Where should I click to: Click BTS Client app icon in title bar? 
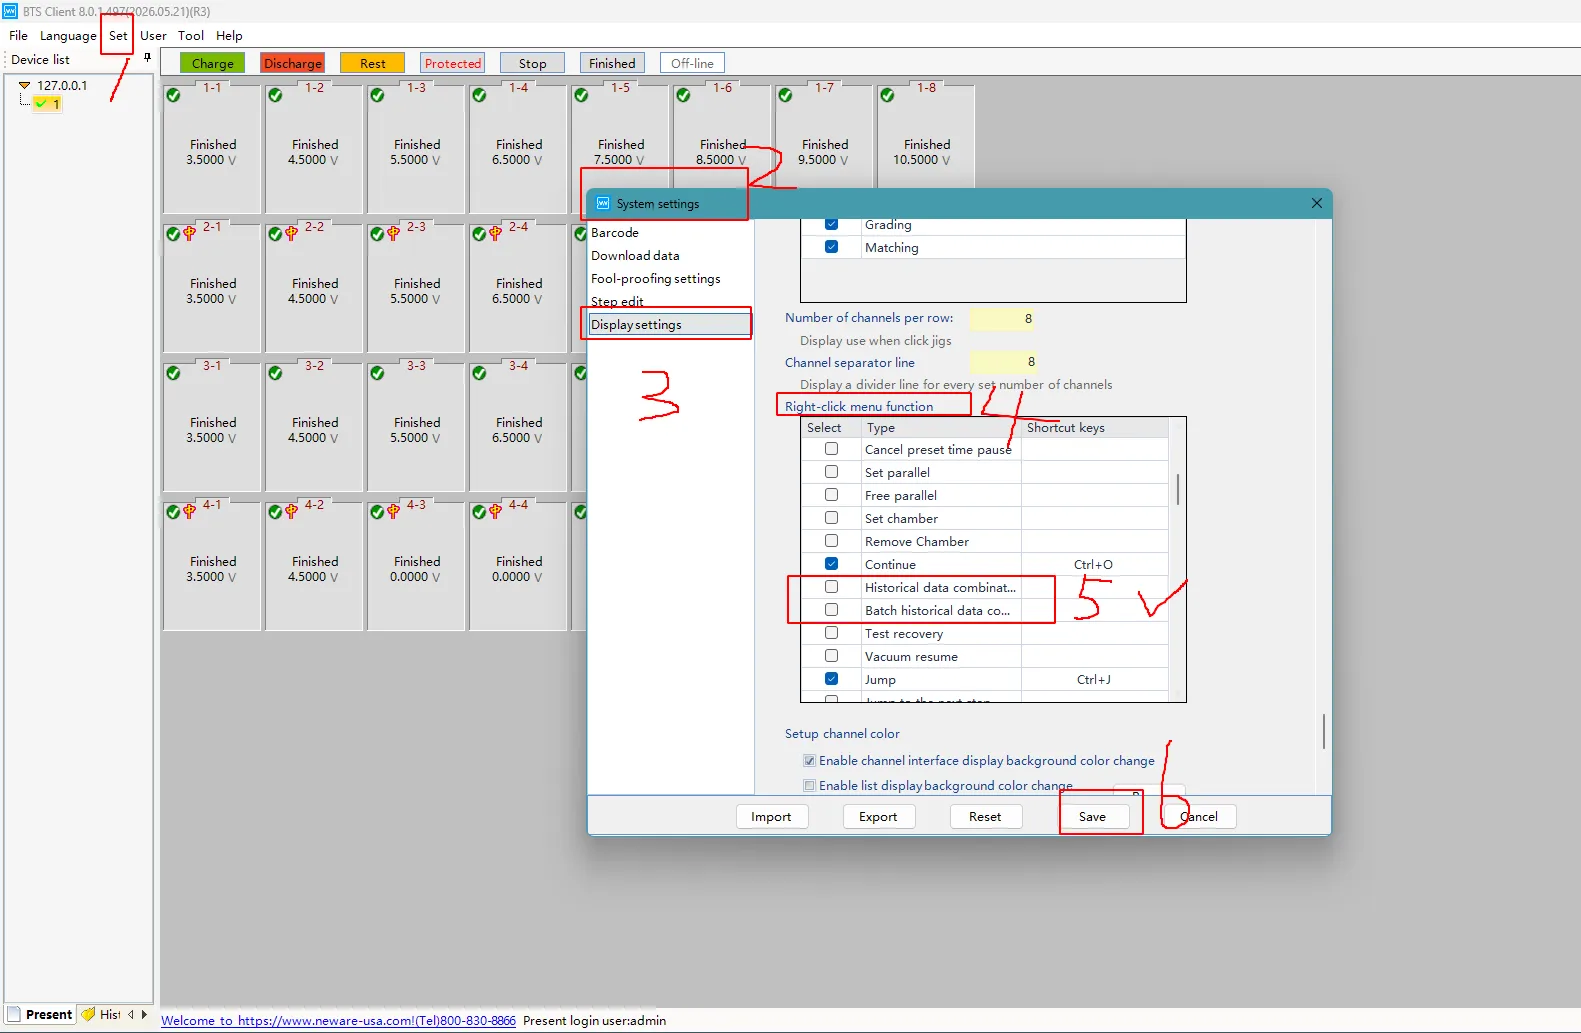[x=10, y=11]
